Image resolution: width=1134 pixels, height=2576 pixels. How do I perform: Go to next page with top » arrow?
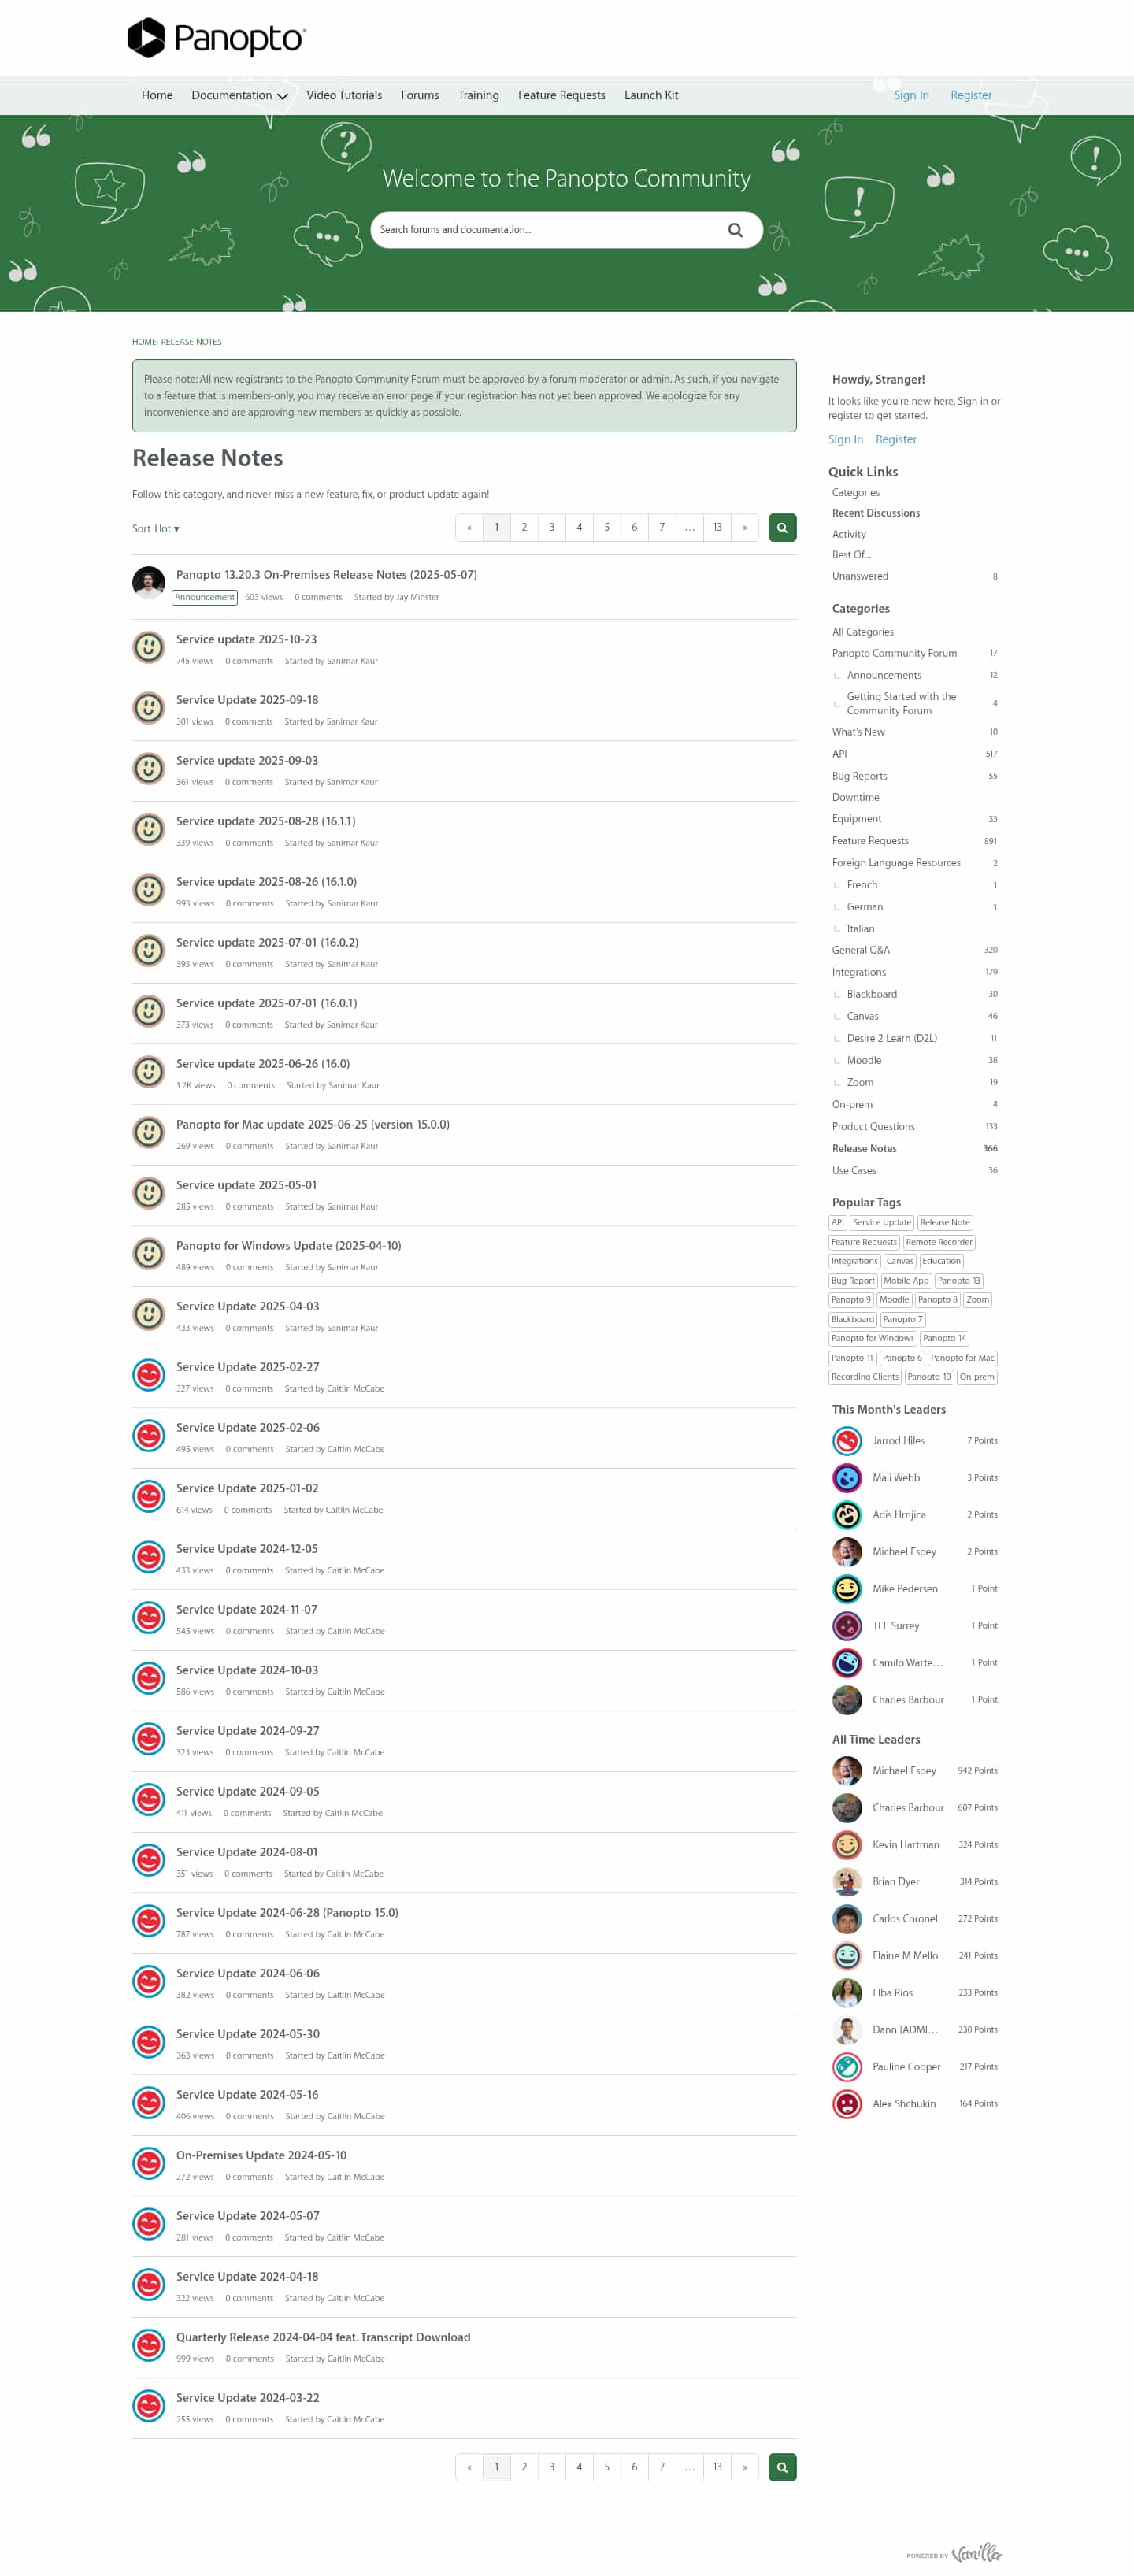[745, 527]
